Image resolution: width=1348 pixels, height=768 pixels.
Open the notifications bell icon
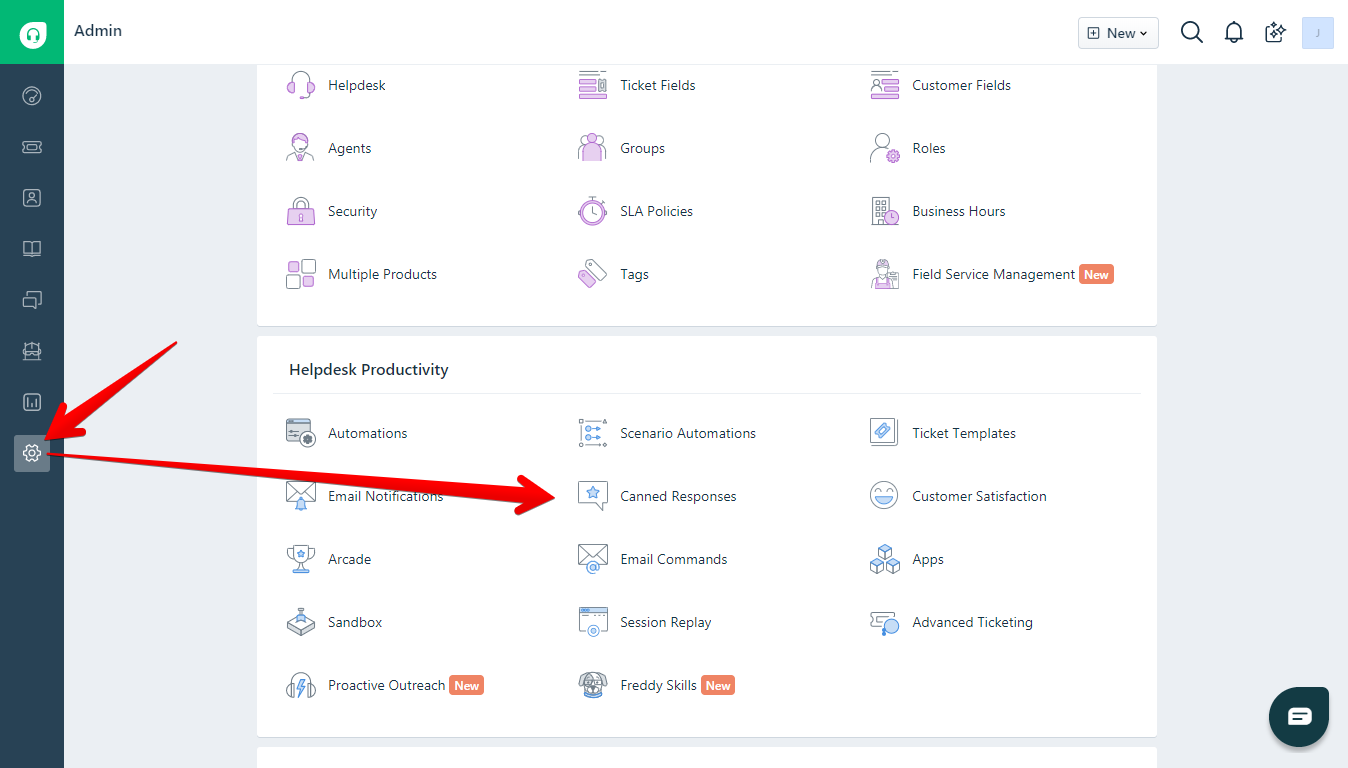(1234, 32)
